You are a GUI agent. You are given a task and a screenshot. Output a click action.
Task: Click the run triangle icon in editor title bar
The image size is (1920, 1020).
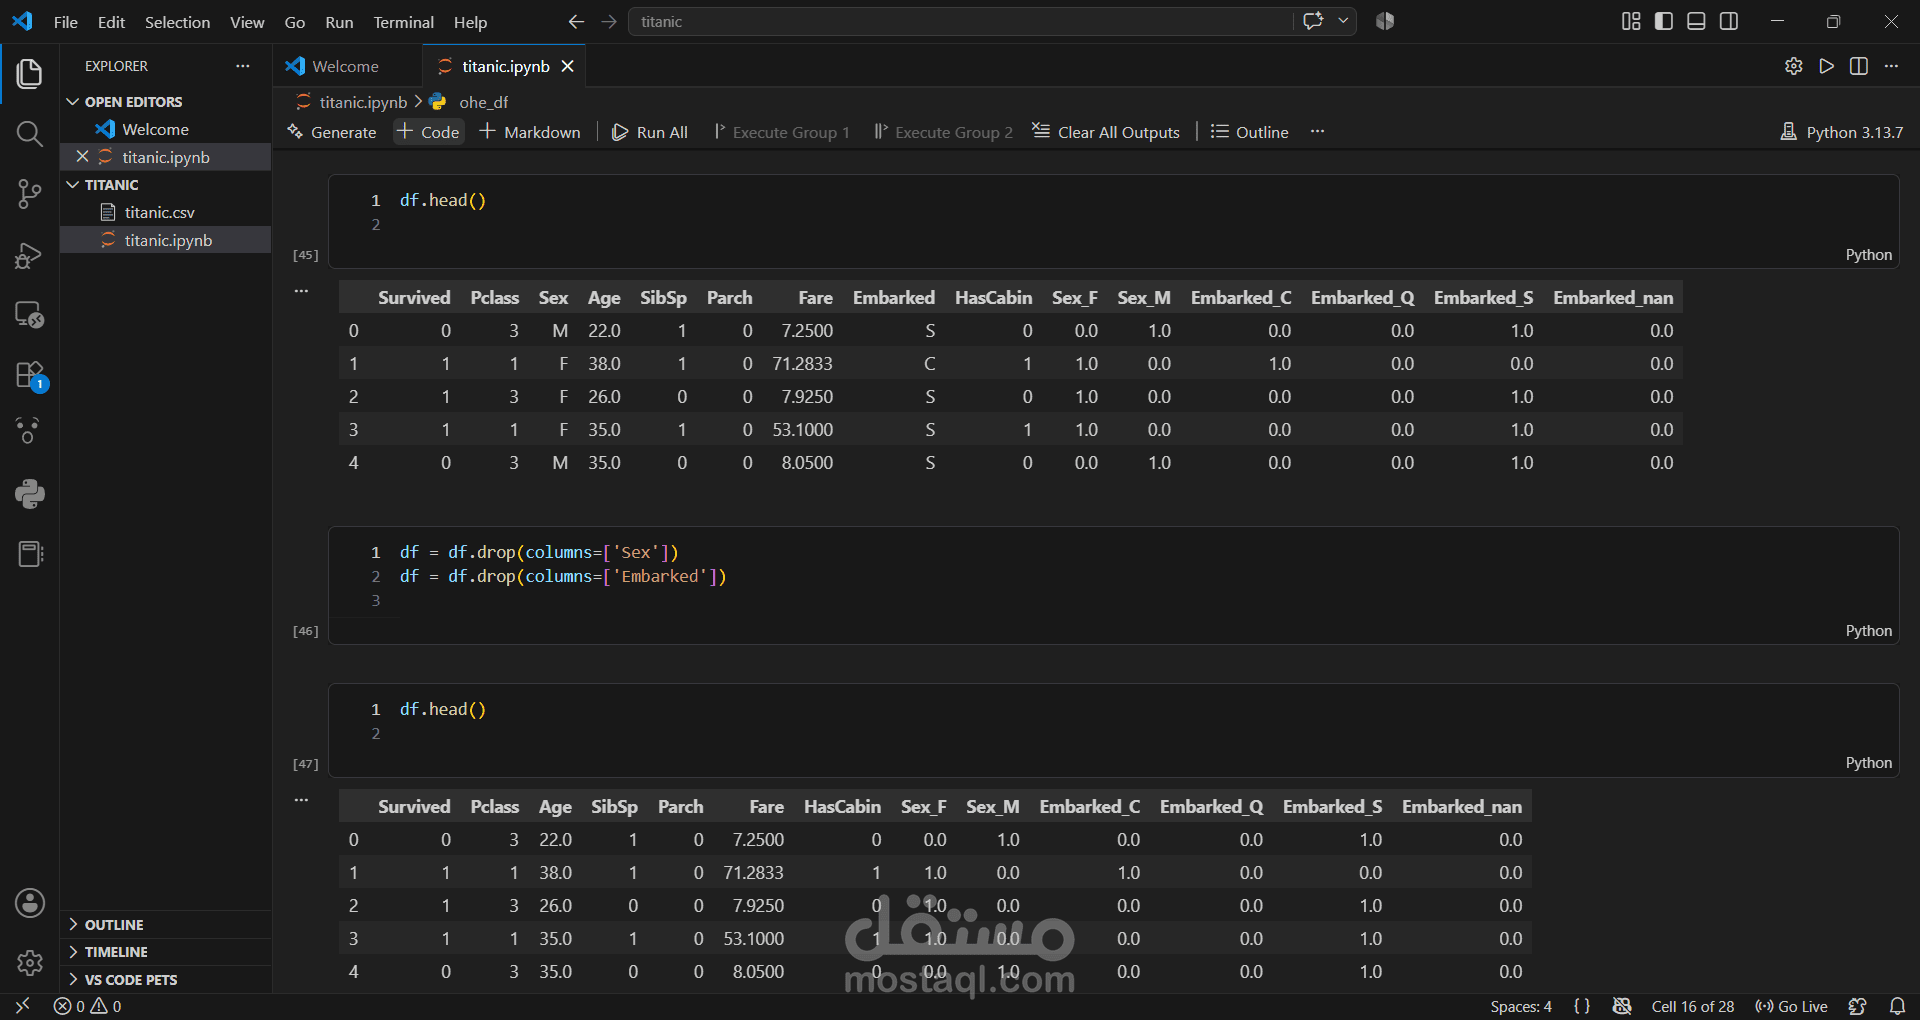coord(1827,66)
